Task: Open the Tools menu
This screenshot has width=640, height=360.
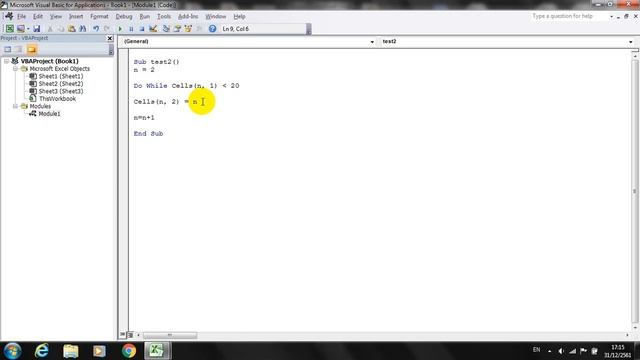Action: tap(164, 16)
